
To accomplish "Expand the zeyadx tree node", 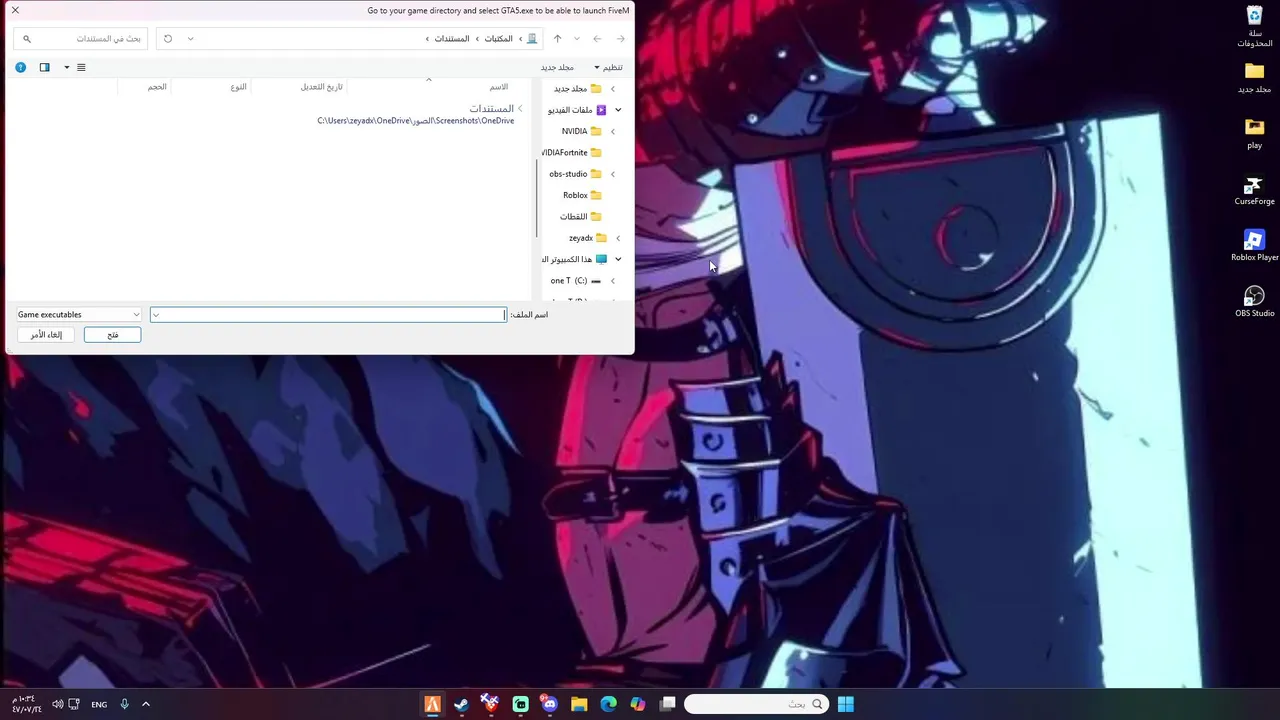I will point(618,238).
